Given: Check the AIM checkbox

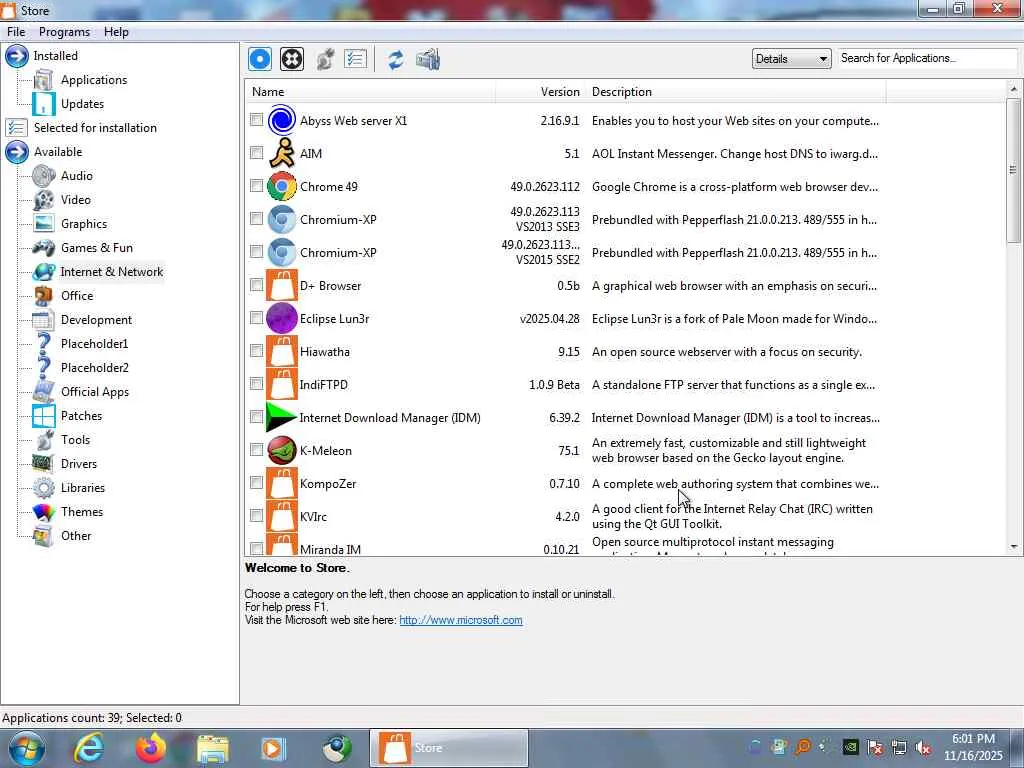Looking at the screenshot, I should click(257, 153).
